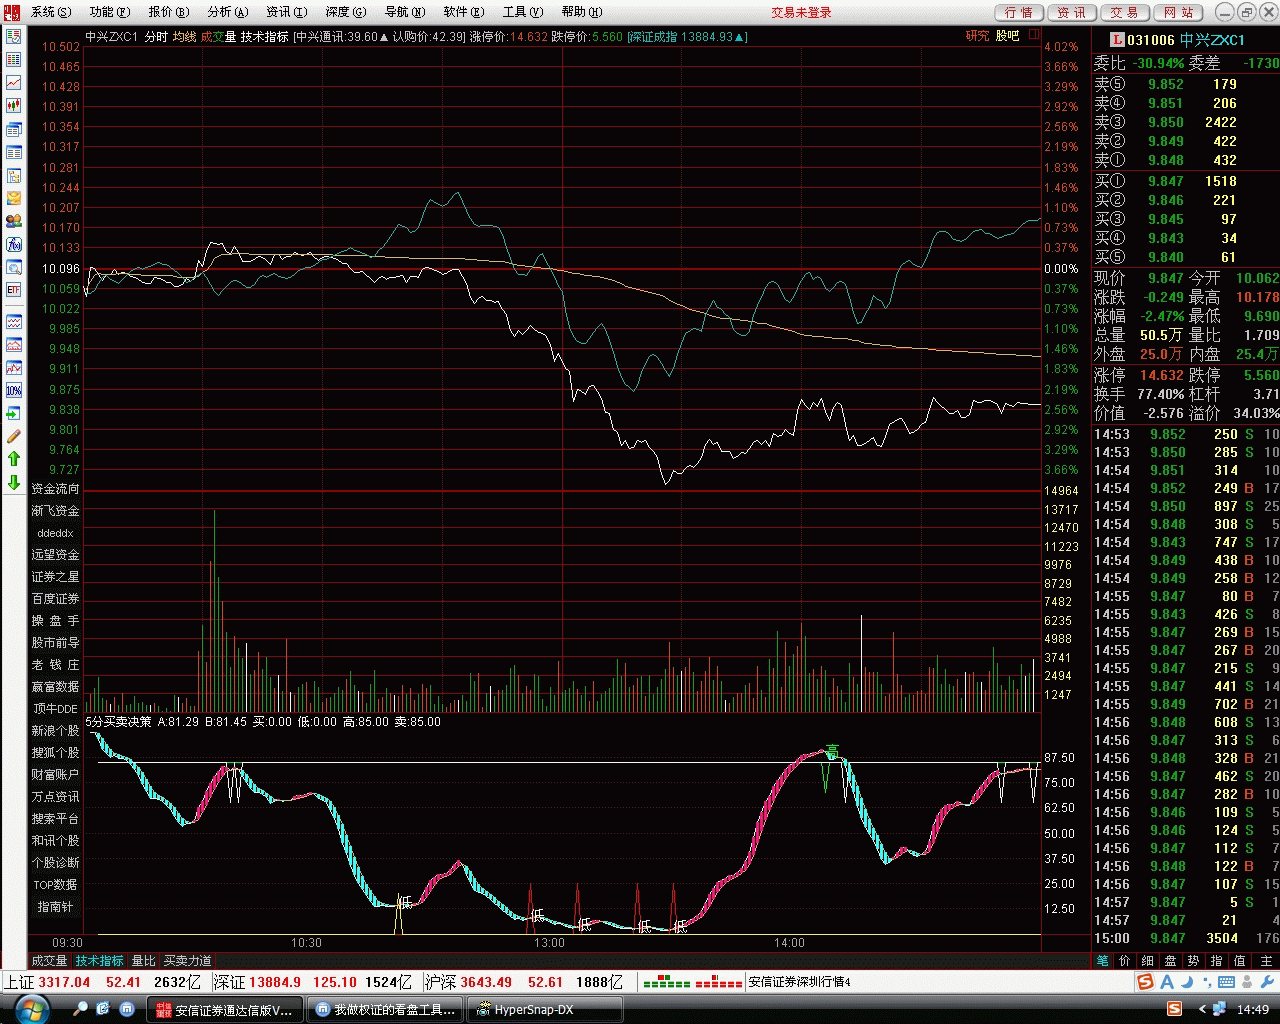Click the 研究 link above chart

(x=977, y=36)
